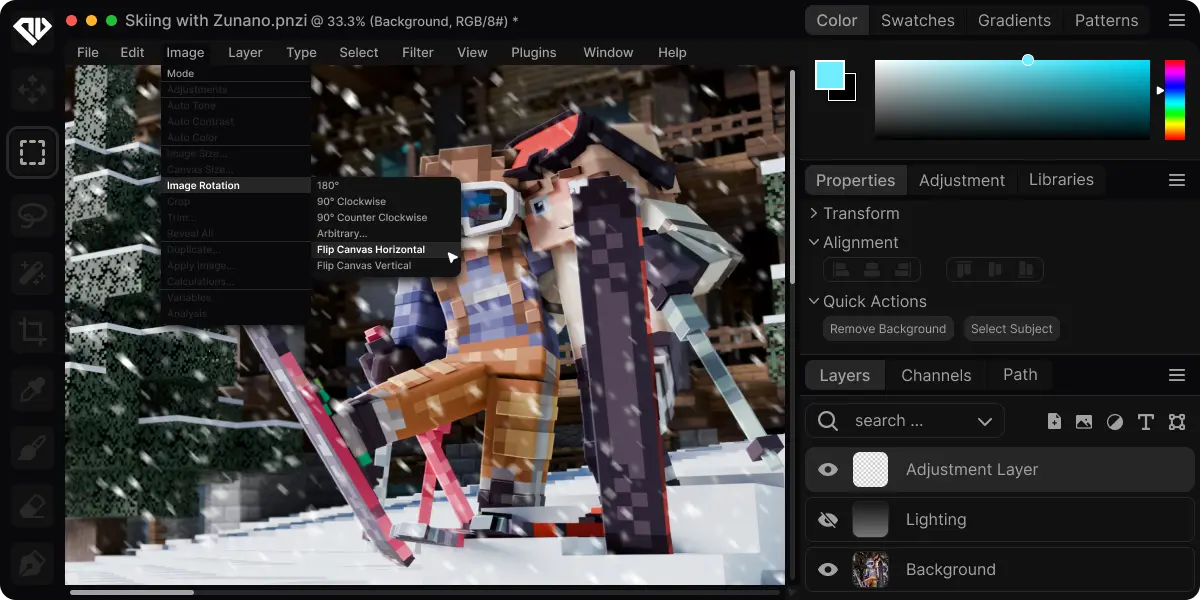The height and width of the screenshot is (600, 1200).
Task: Select the Move tool
Action: [x=32, y=90]
